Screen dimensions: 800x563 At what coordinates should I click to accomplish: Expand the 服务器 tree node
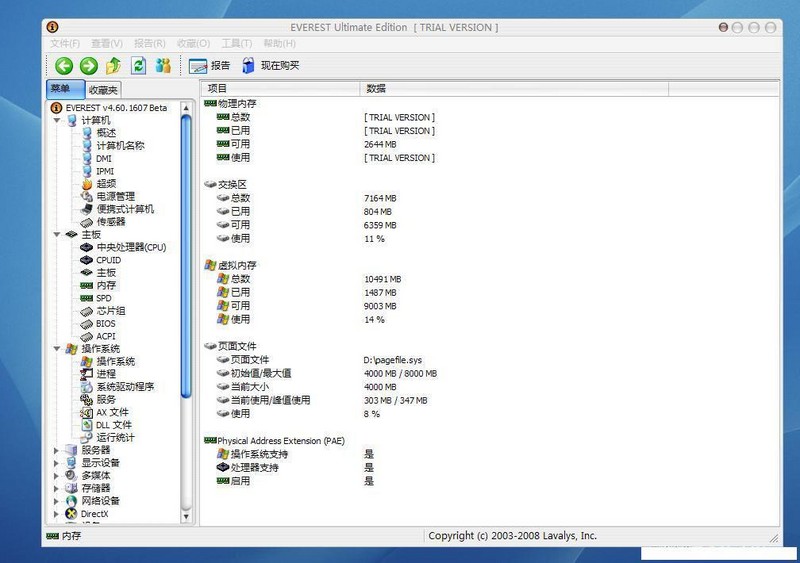(56, 450)
